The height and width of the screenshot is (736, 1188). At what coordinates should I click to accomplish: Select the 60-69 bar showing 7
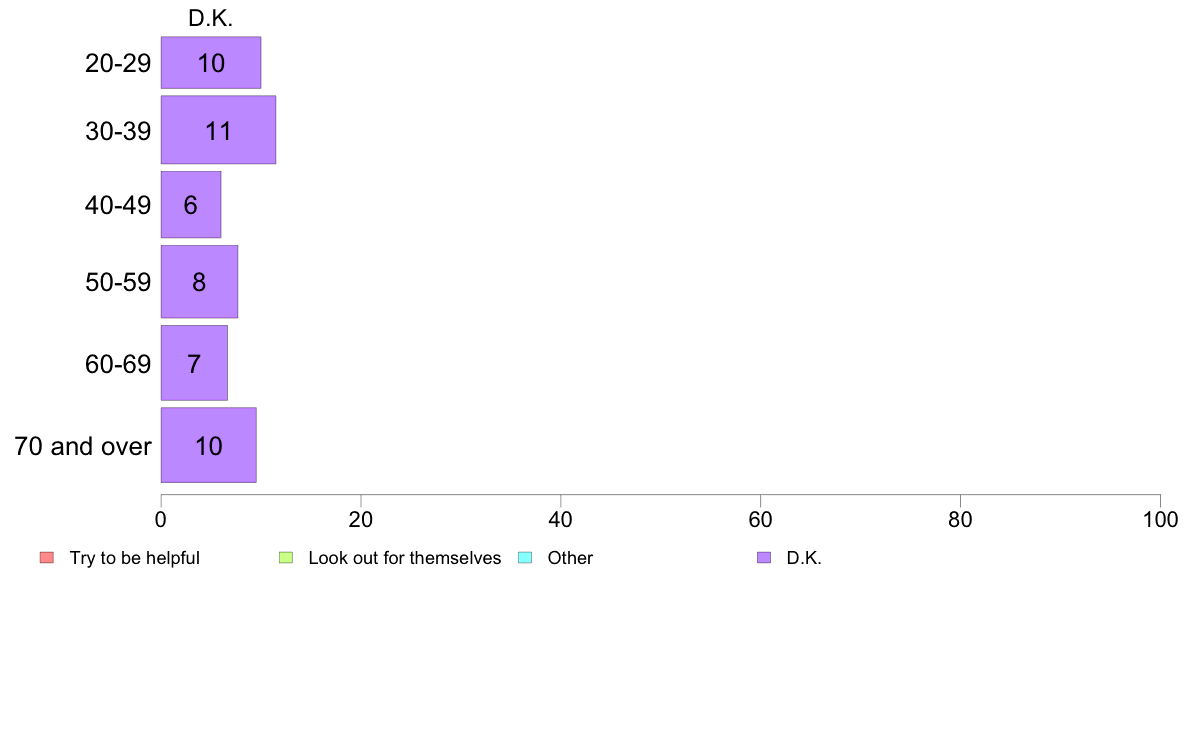194,363
